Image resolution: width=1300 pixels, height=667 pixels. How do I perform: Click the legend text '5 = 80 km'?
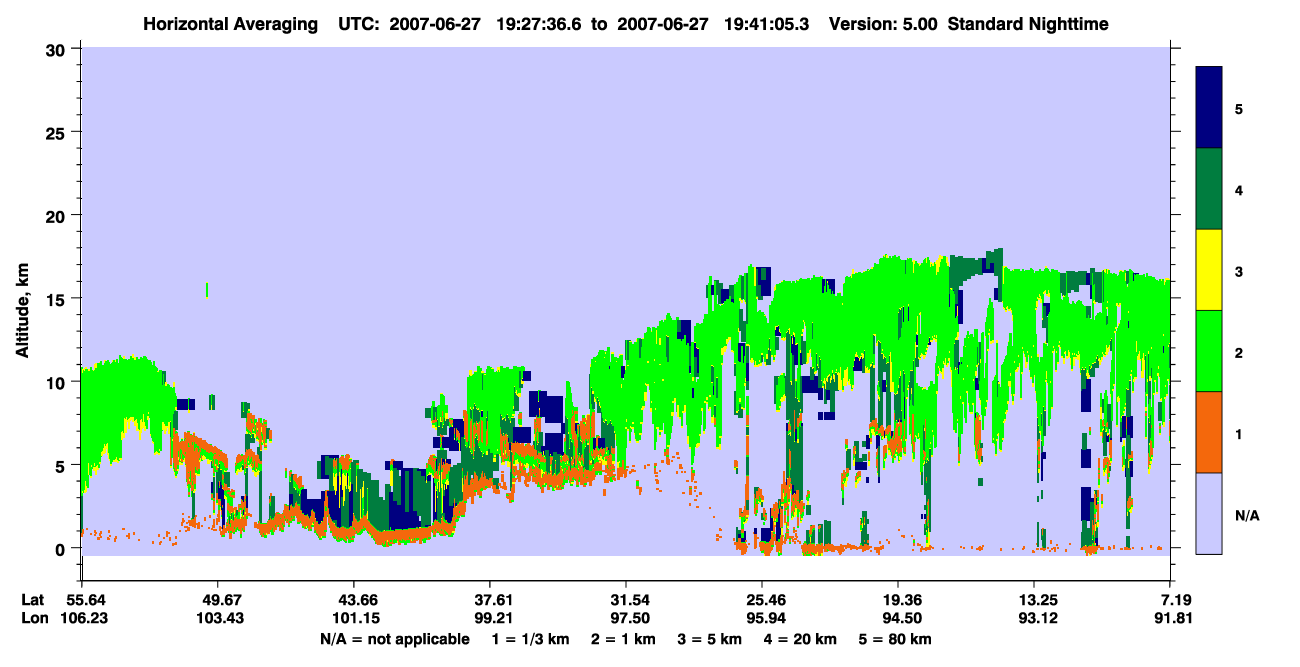896,639
